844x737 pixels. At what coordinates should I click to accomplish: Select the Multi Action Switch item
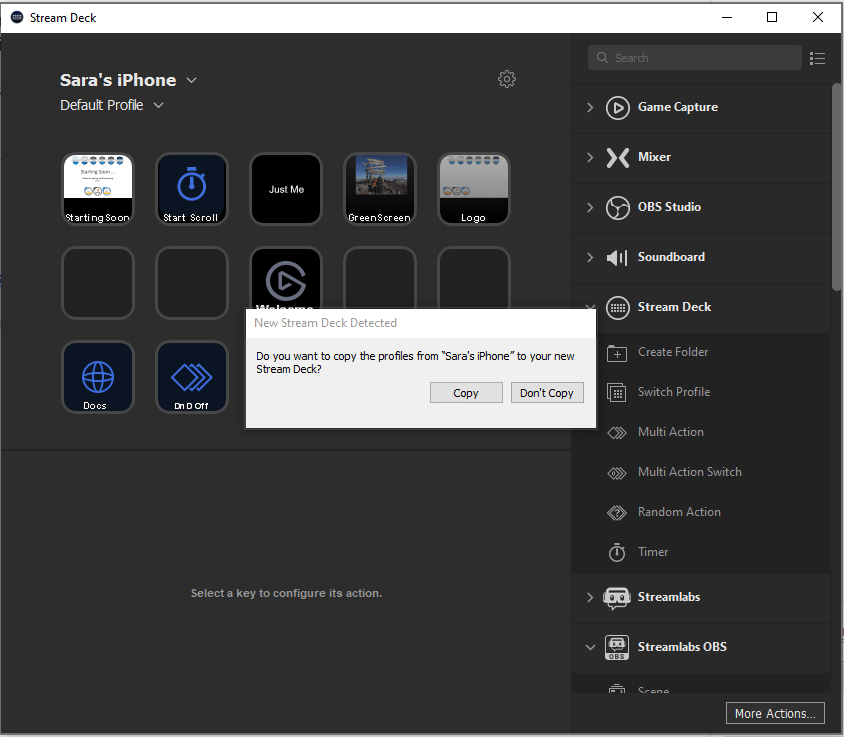689,472
